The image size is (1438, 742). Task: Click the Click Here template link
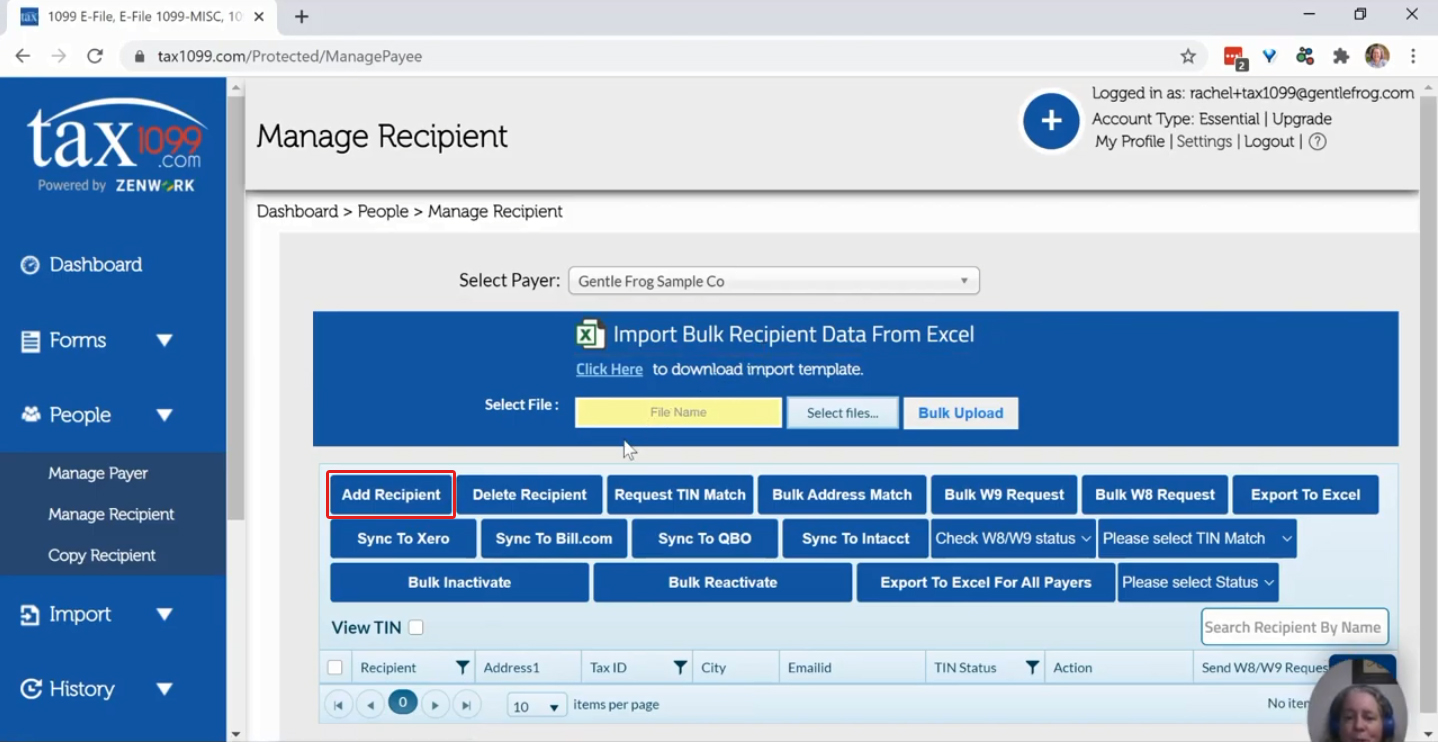609,369
